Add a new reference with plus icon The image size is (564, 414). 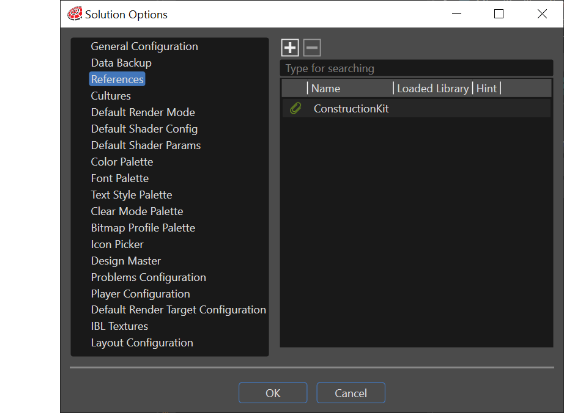point(290,47)
